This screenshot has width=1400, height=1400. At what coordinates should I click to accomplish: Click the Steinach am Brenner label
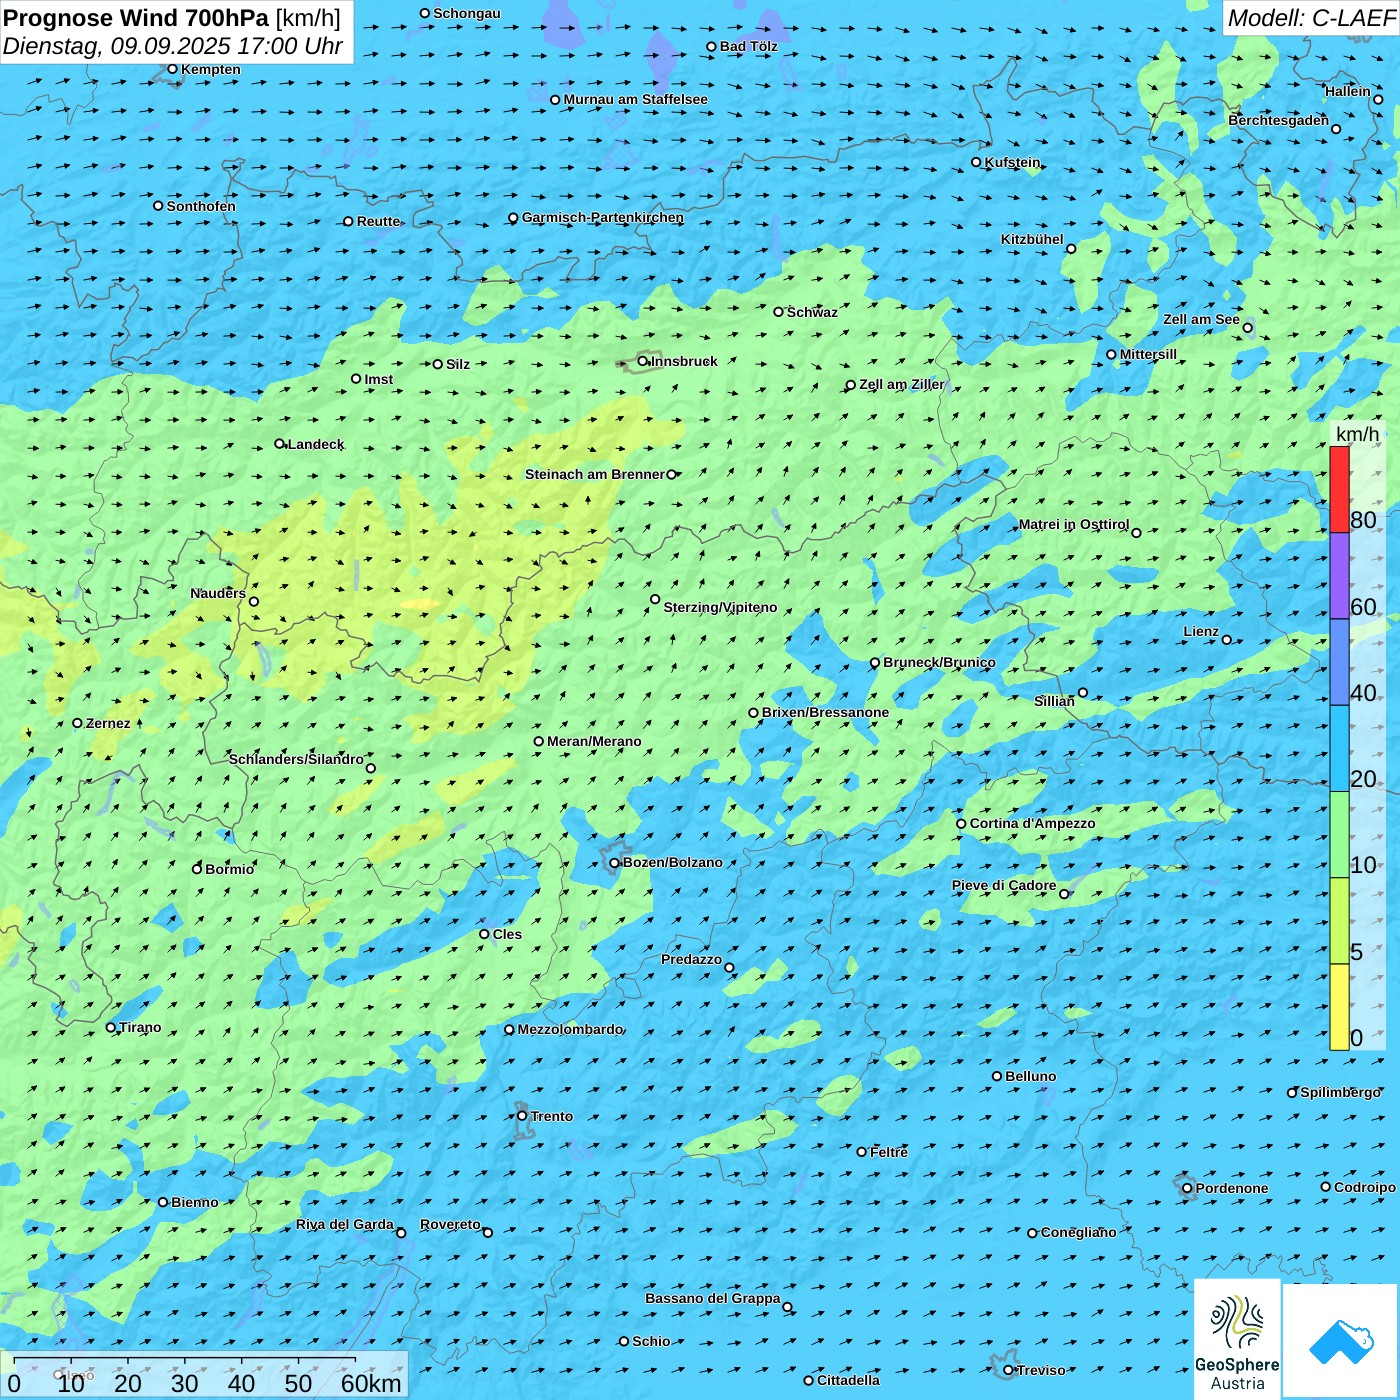click(595, 474)
